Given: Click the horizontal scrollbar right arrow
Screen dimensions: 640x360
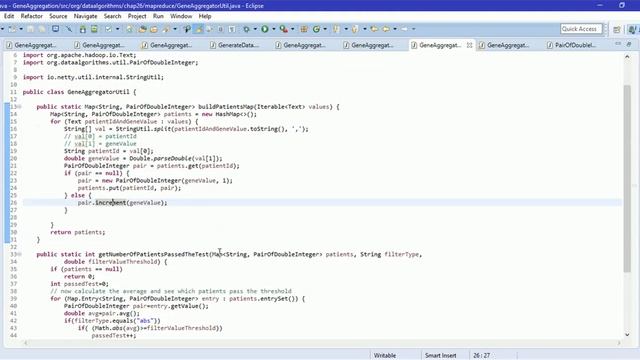Looking at the screenshot, I should click(619, 343).
